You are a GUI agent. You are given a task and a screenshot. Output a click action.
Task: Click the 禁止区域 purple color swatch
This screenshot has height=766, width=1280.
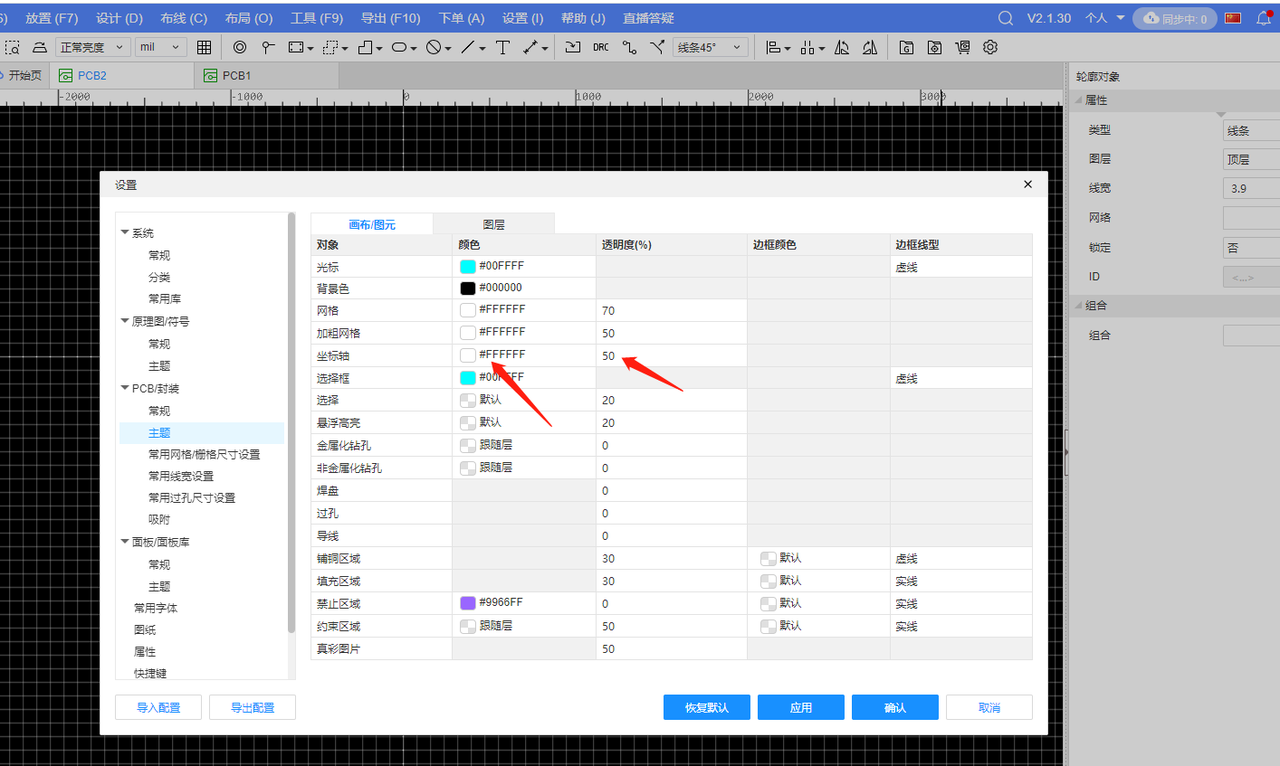(467, 603)
